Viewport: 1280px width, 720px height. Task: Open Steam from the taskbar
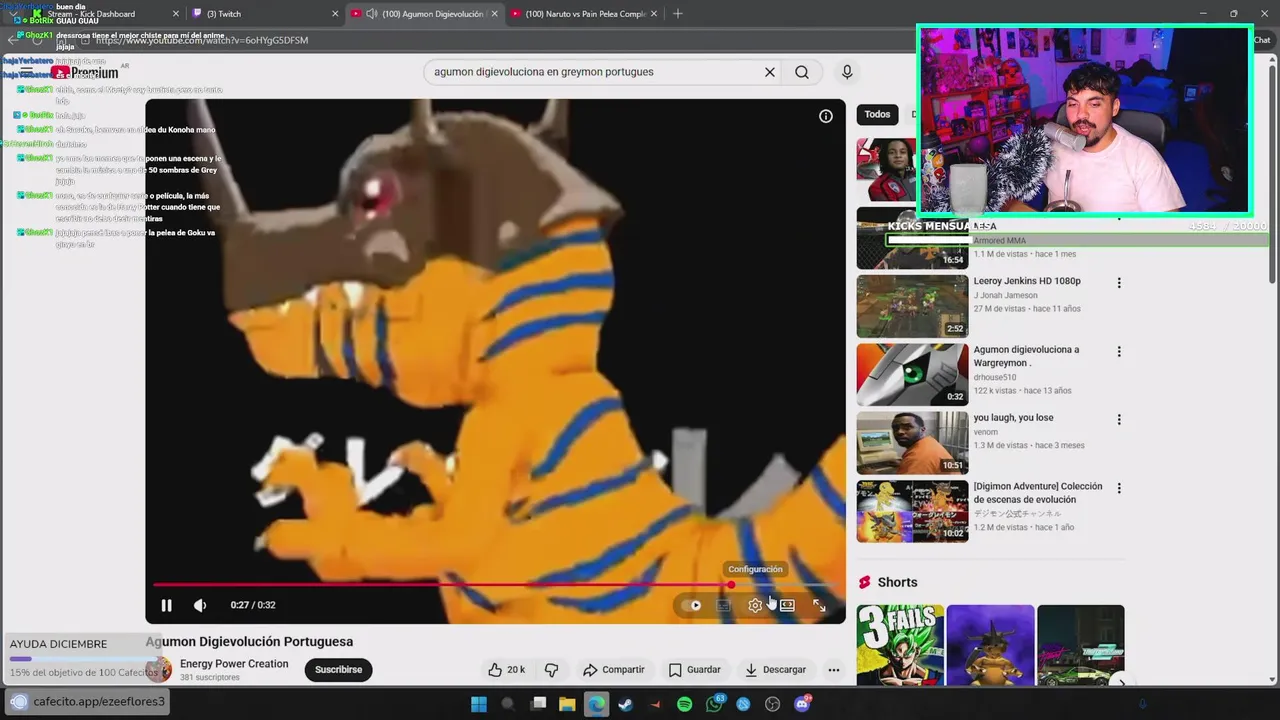point(625,704)
